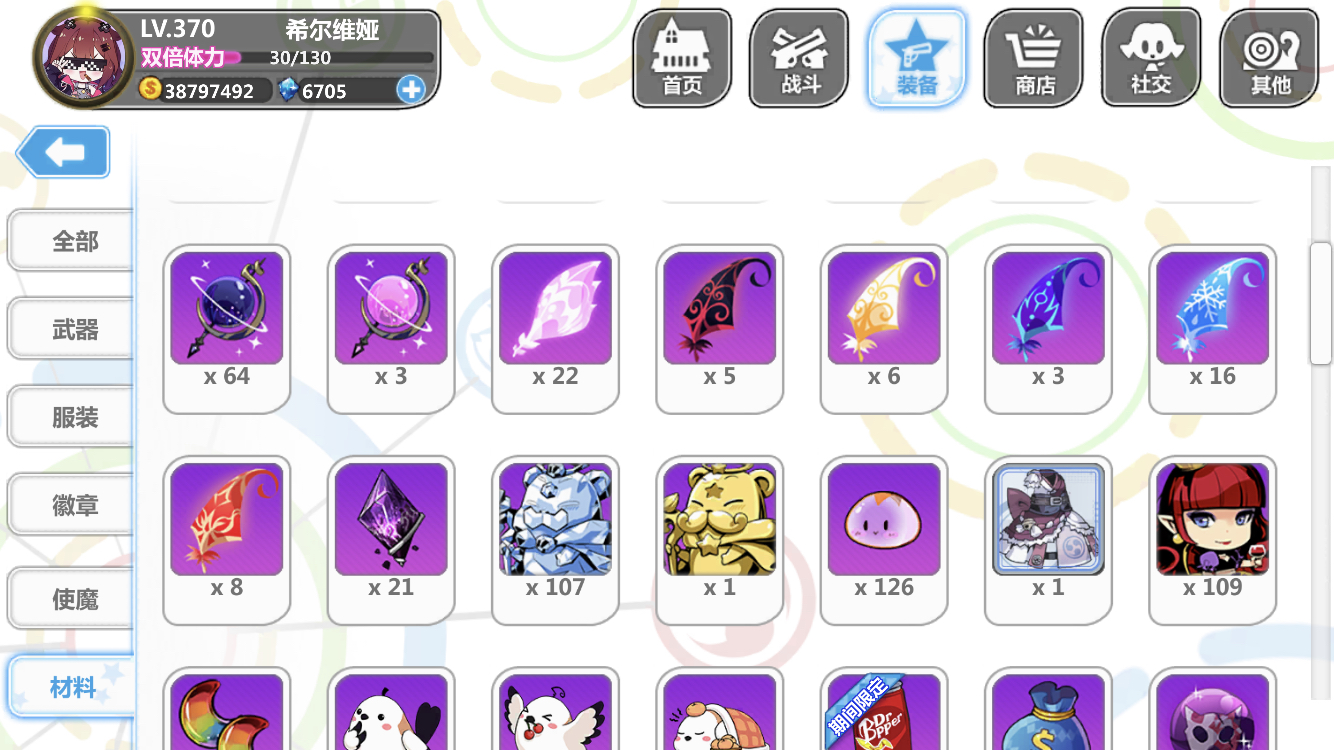
Task: Open the 商店 shop basket icon
Action: coord(1034,58)
